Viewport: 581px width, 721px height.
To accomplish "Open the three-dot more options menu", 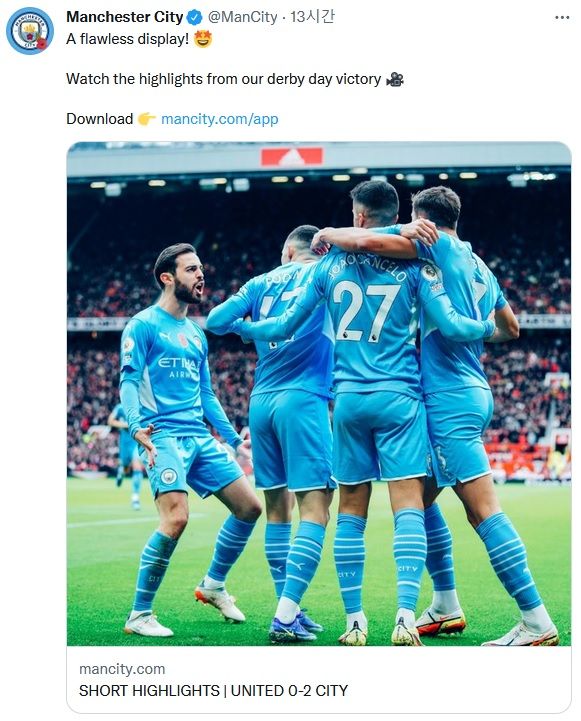I will point(562,17).
